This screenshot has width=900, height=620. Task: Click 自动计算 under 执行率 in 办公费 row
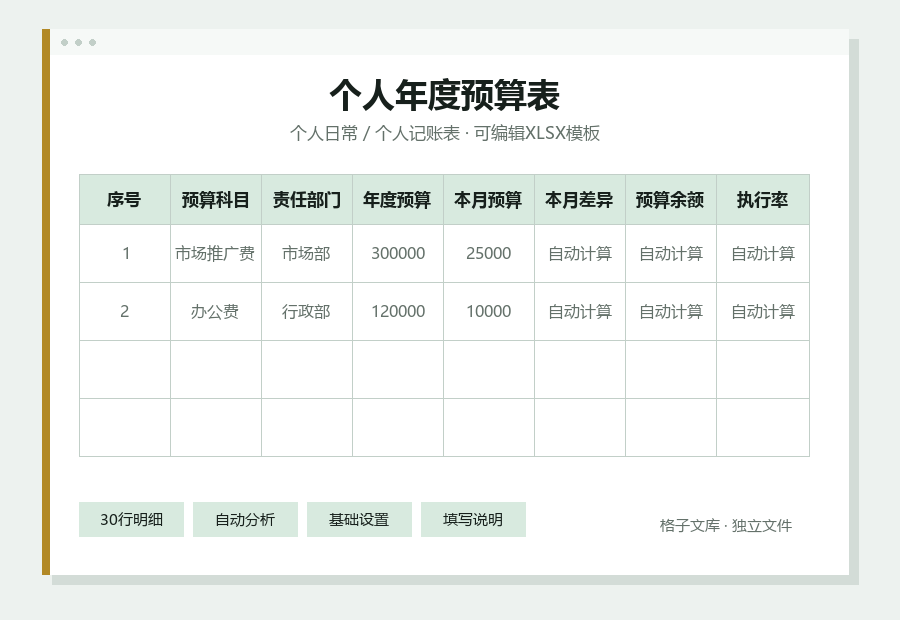[x=763, y=312]
